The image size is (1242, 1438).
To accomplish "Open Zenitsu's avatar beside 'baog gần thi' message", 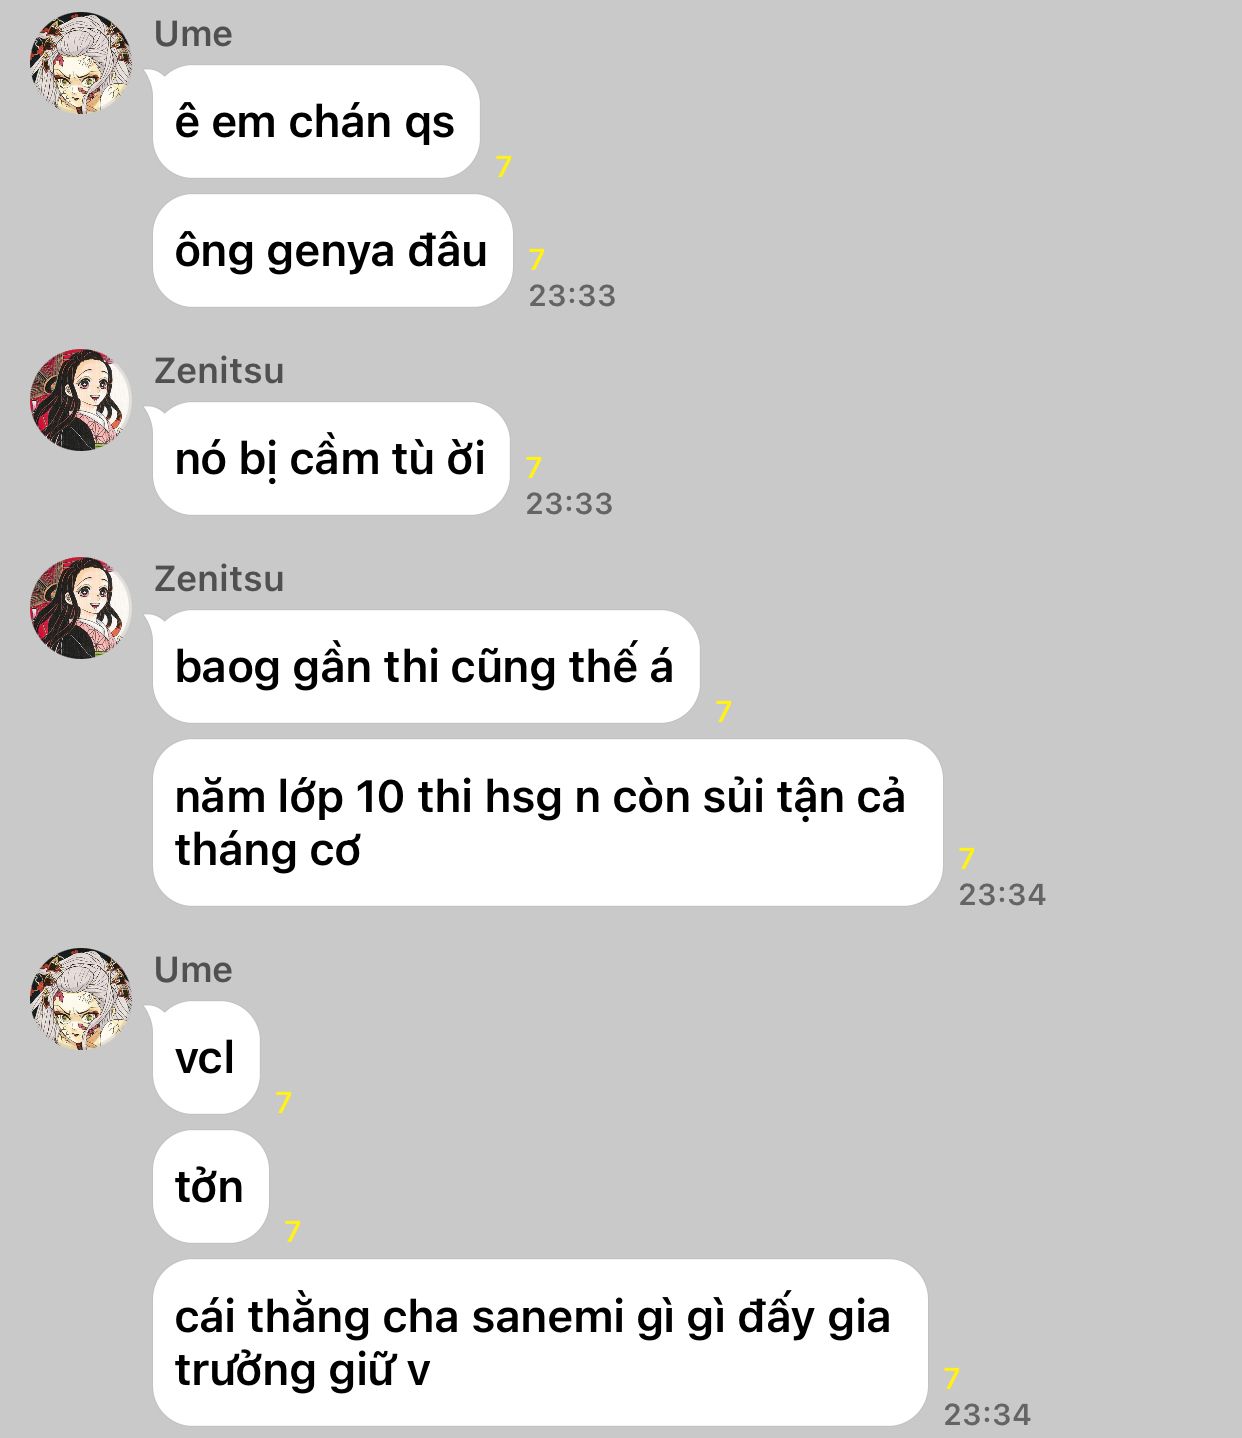I will click(x=81, y=607).
